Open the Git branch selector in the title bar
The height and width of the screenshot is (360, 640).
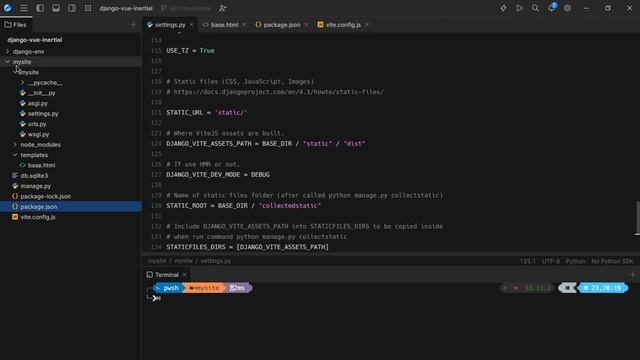(x=186, y=8)
